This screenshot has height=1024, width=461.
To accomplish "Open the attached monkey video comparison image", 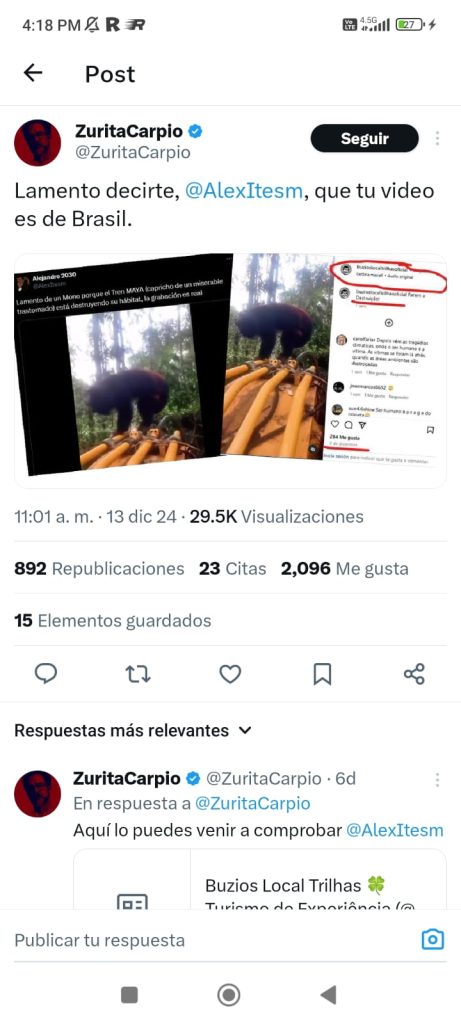I will coord(230,370).
